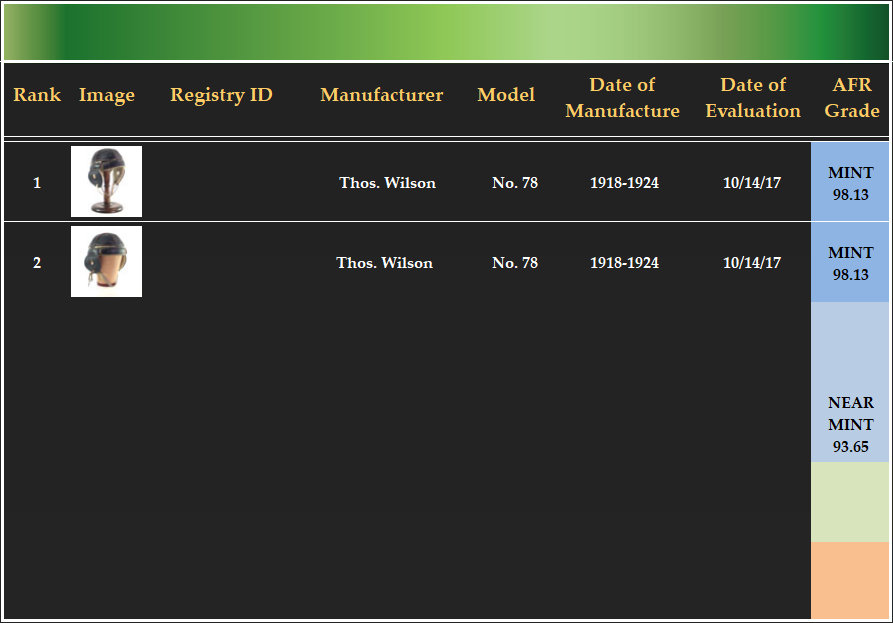The height and width of the screenshot is (623, 893).
Task: Sort by the Date of Manufacture header
Action: click(x=622, y=98)
